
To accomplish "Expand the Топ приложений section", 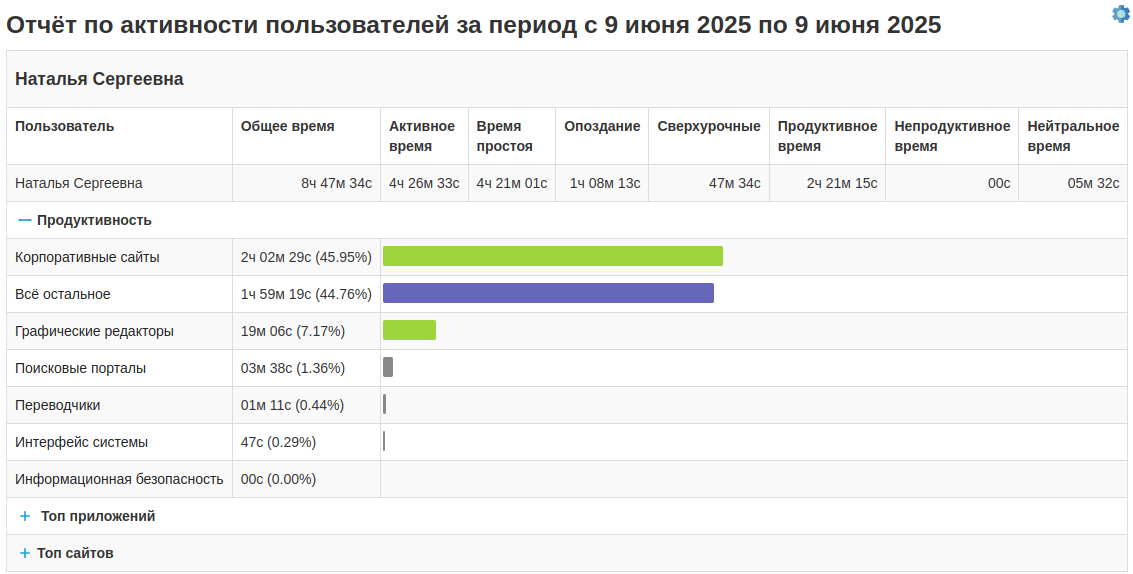I will tap(25, 517).
